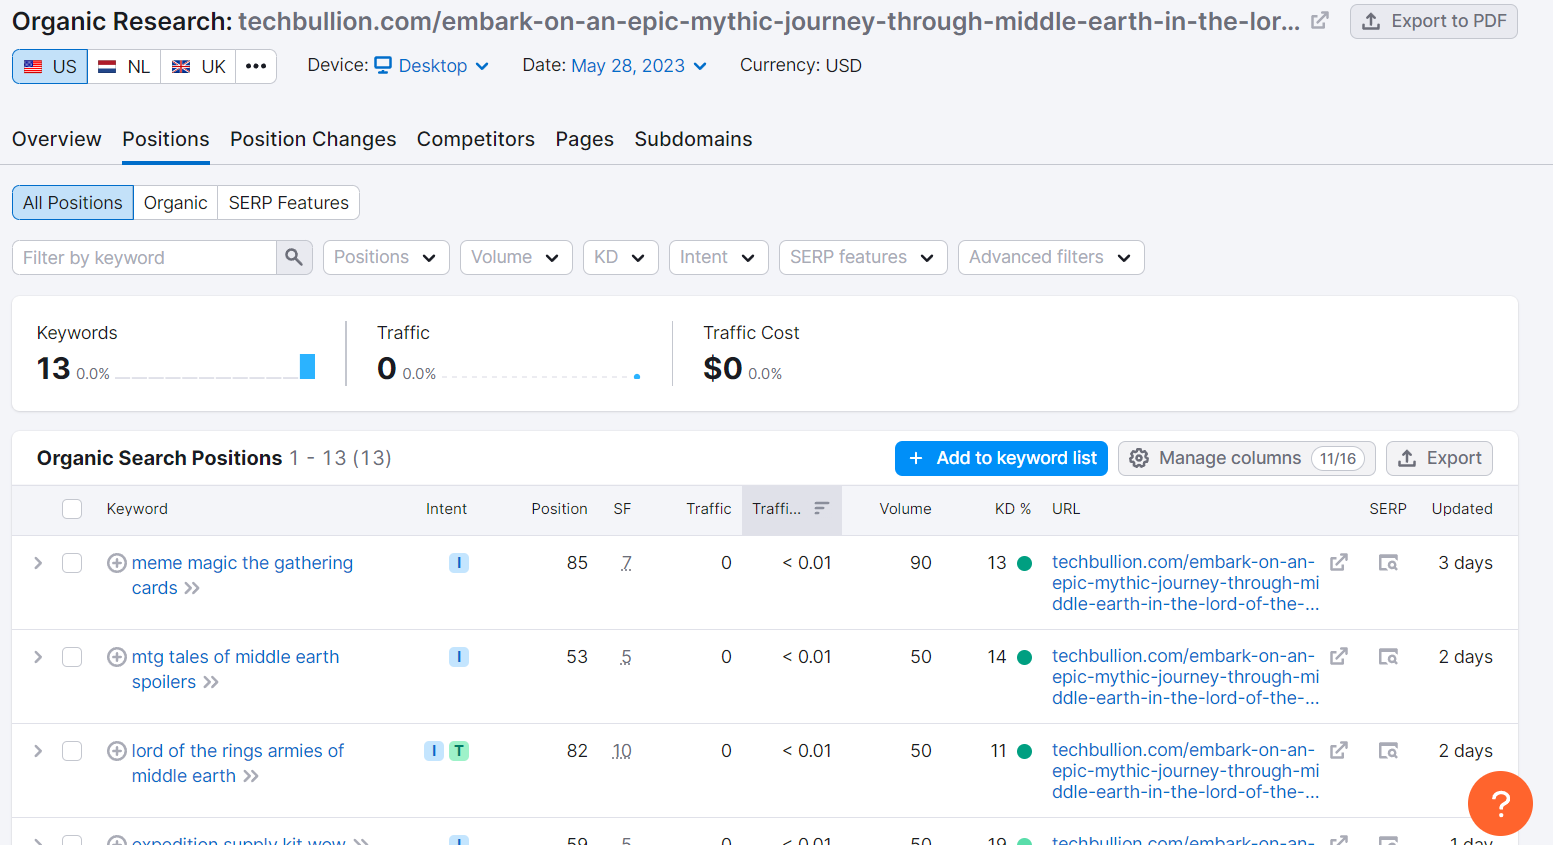The image size is (1553, 845).
Task: Check the 'meme magic the gathering cards' row
Action: [72, 563]
